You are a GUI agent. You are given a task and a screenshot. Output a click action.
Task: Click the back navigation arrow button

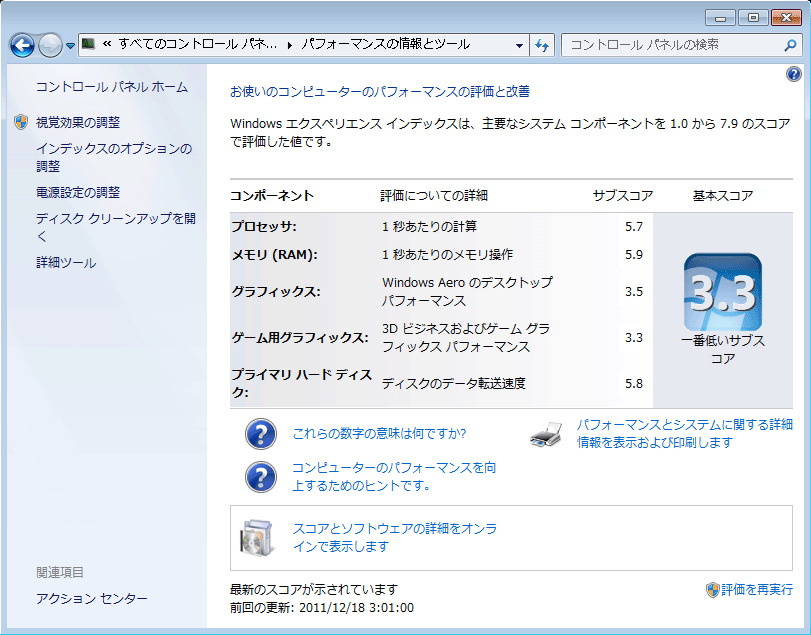click(22, 45)
